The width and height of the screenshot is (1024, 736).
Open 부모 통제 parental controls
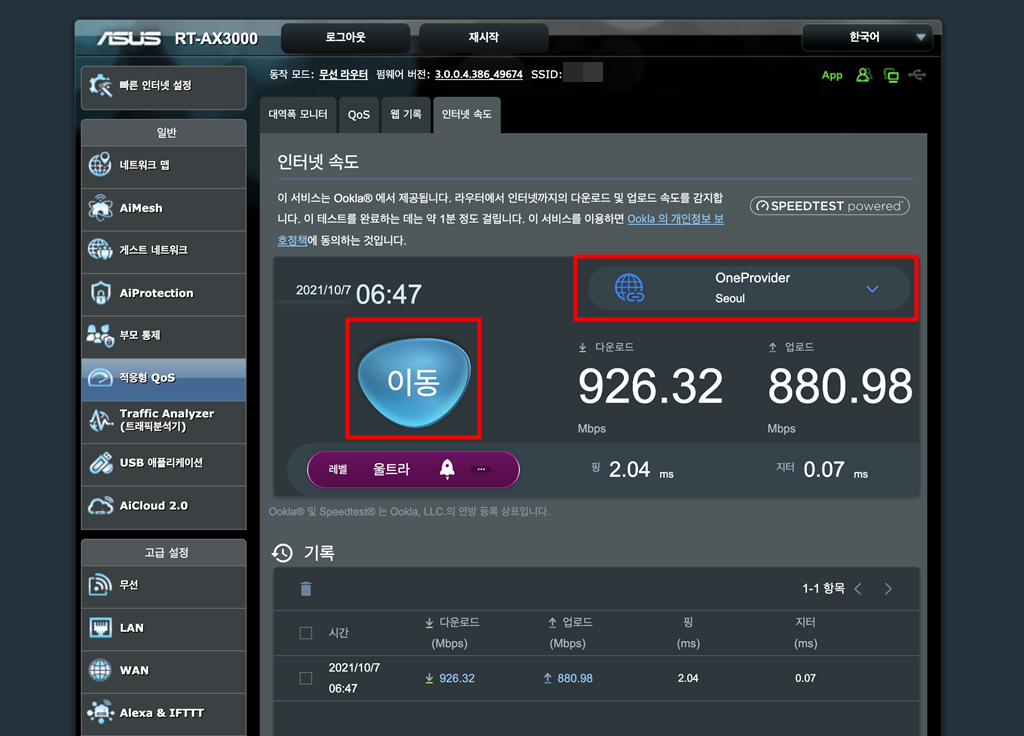click(163, 336)
